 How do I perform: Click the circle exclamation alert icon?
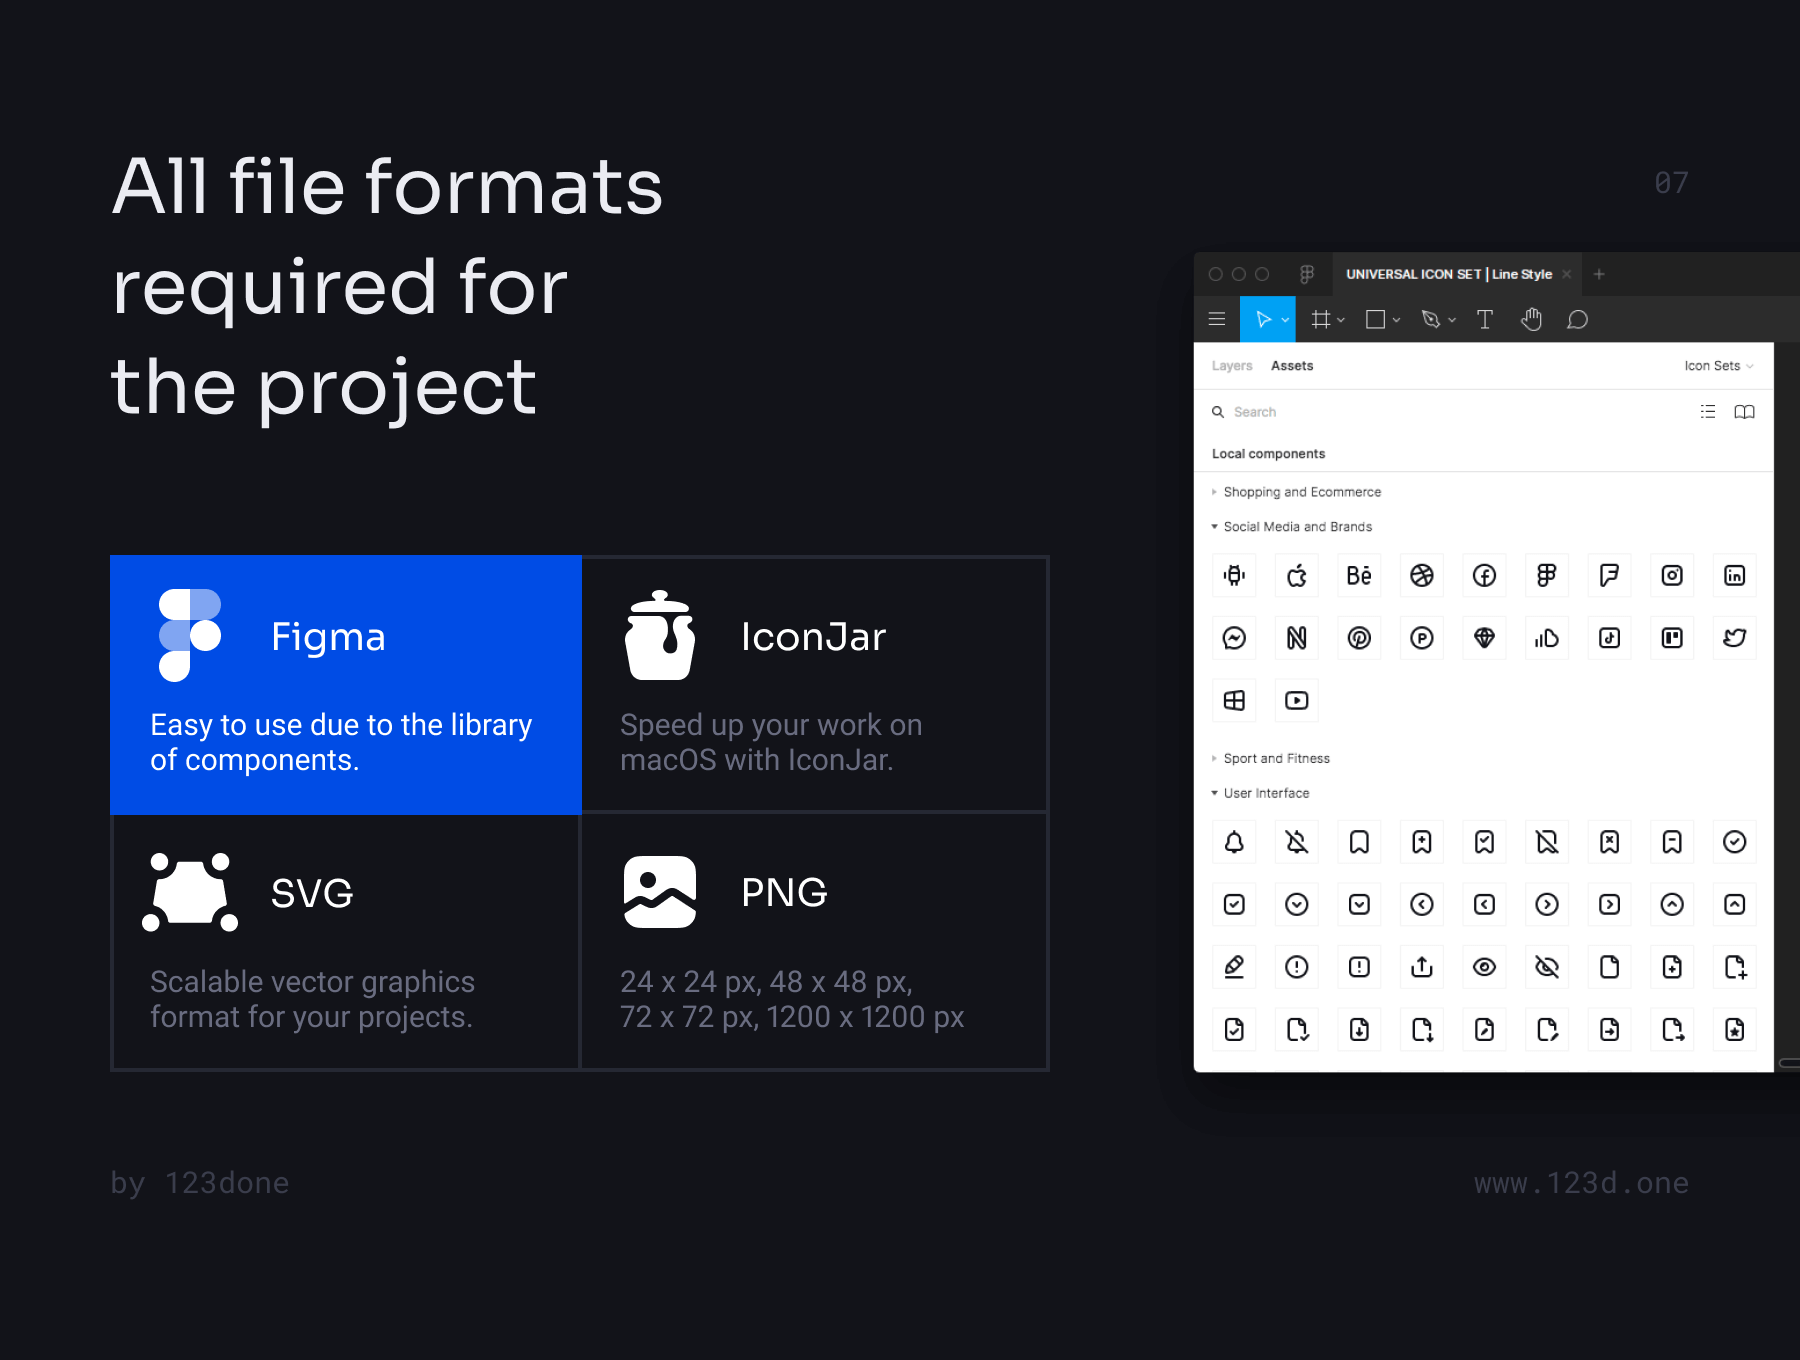[x=1297, y=967]
